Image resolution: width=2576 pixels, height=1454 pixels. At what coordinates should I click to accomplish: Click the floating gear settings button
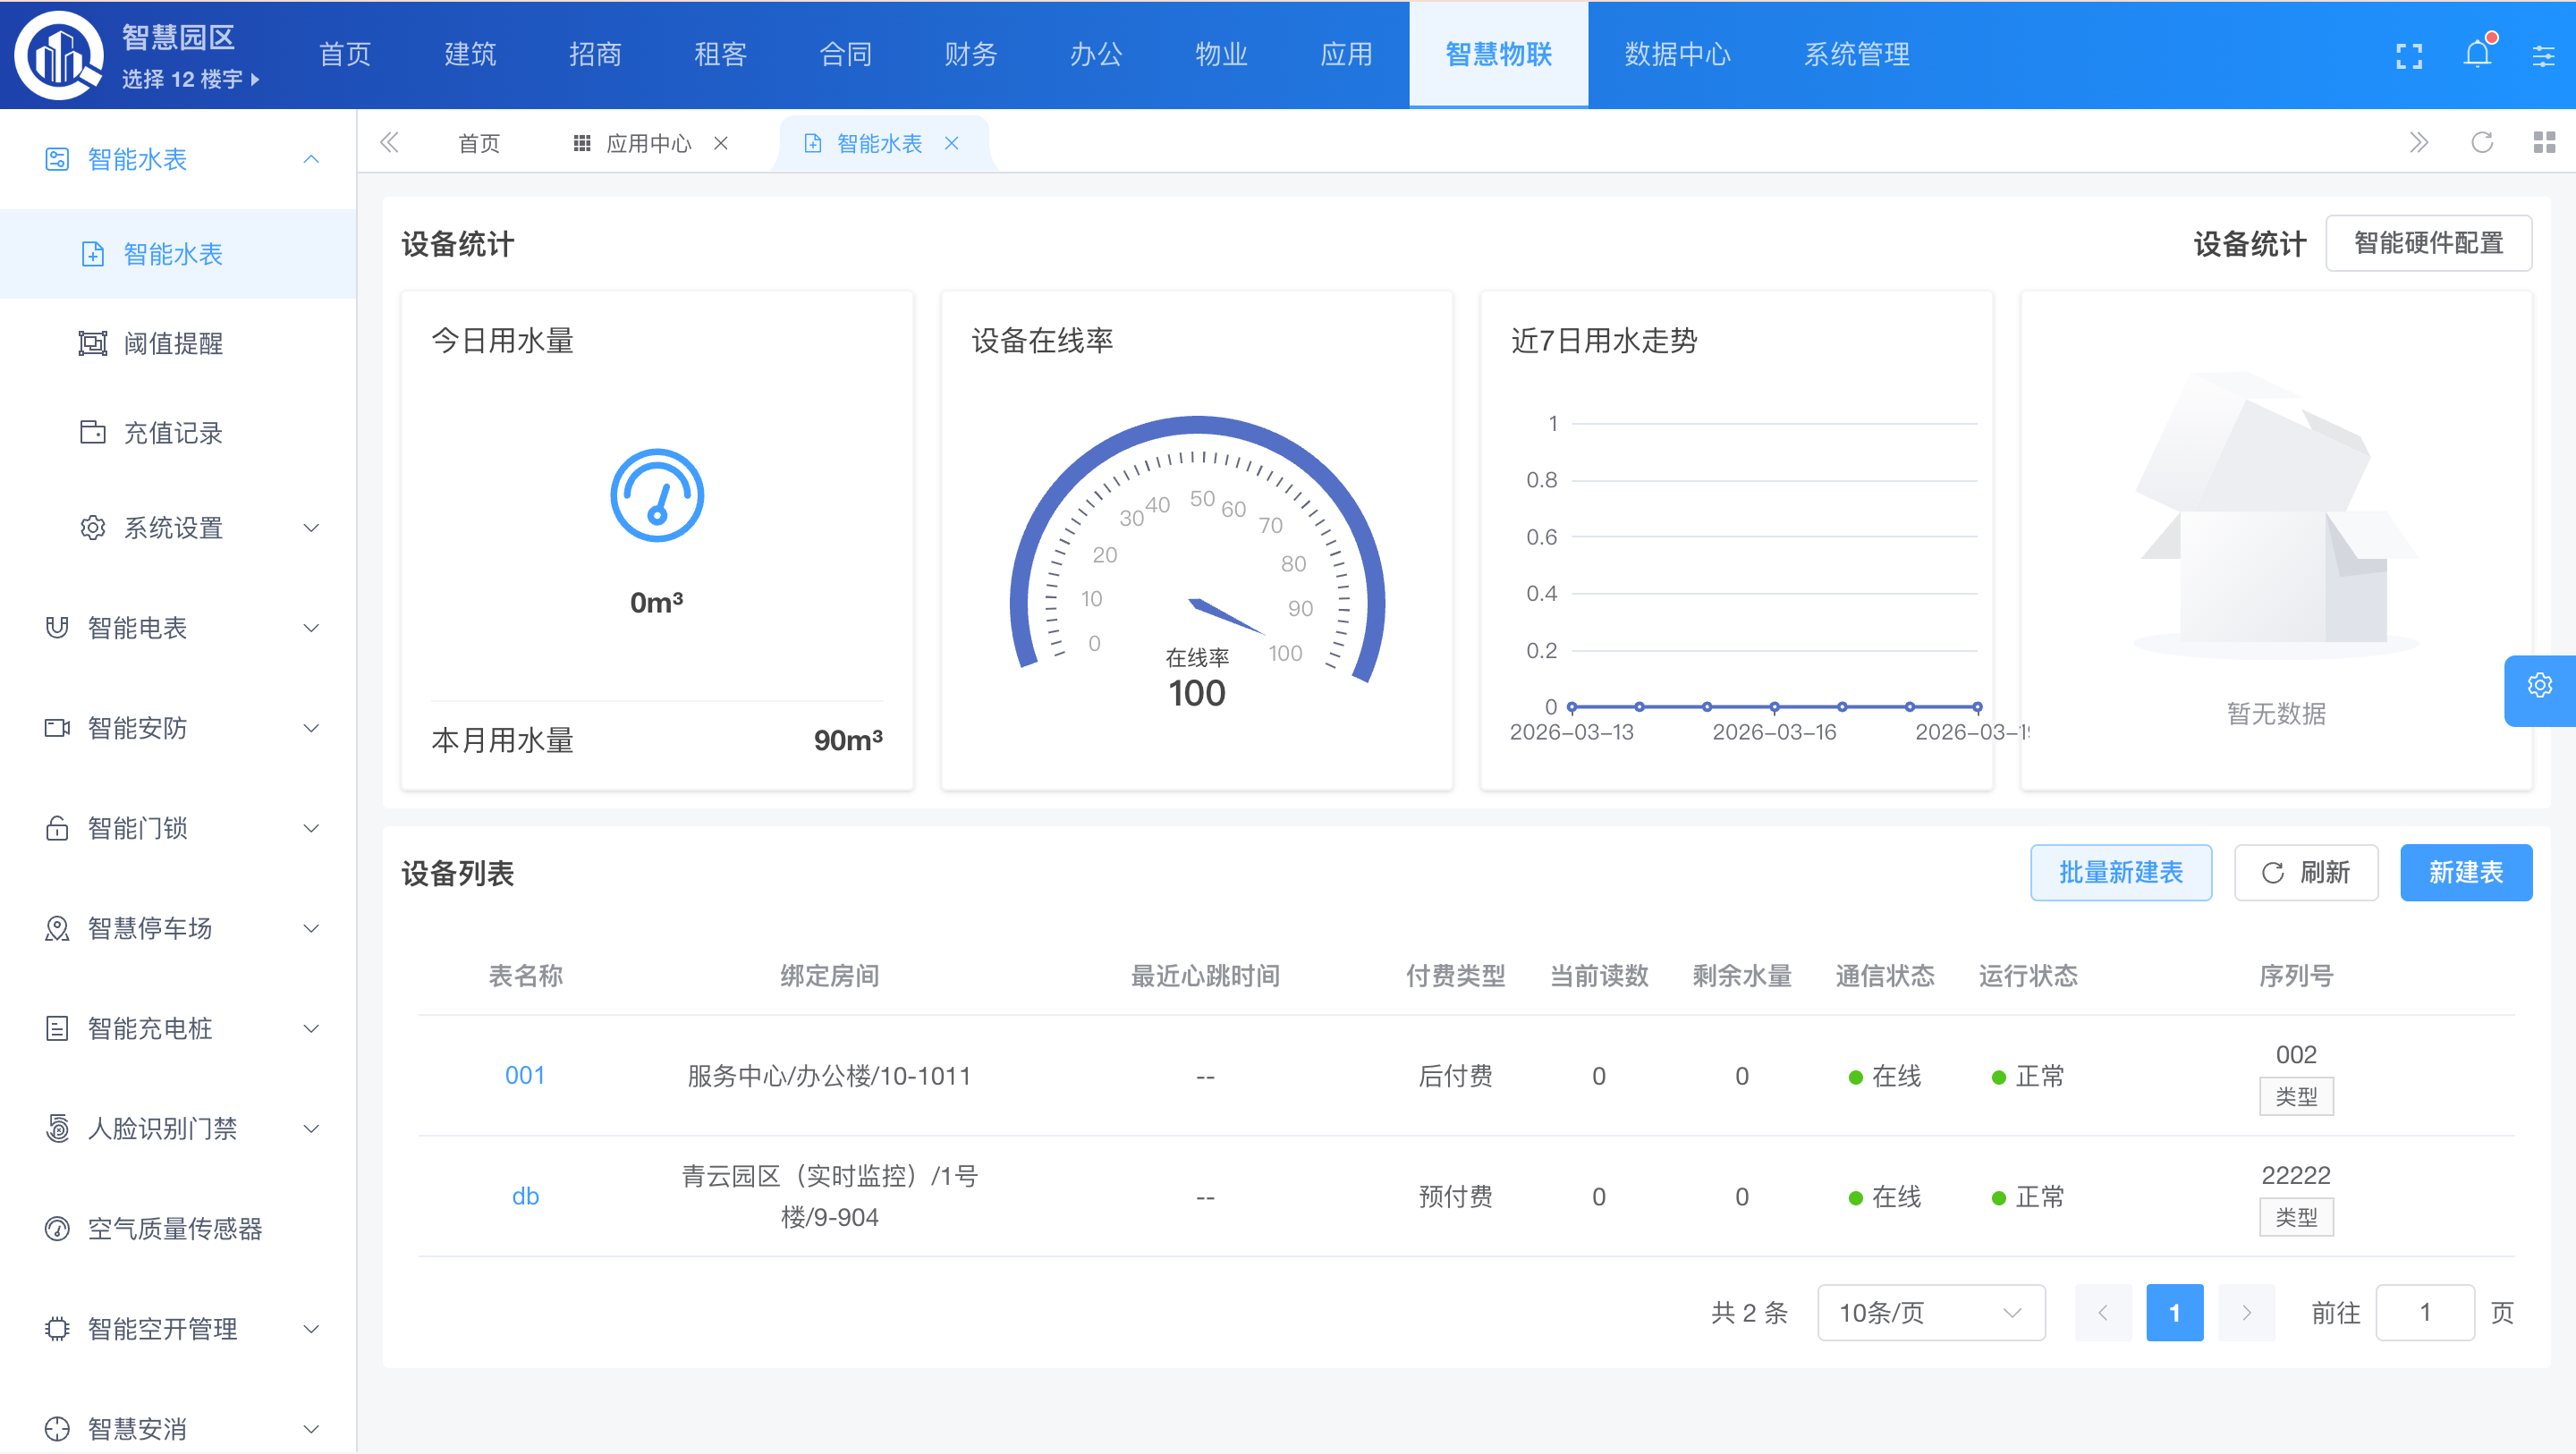[2539, 686]
